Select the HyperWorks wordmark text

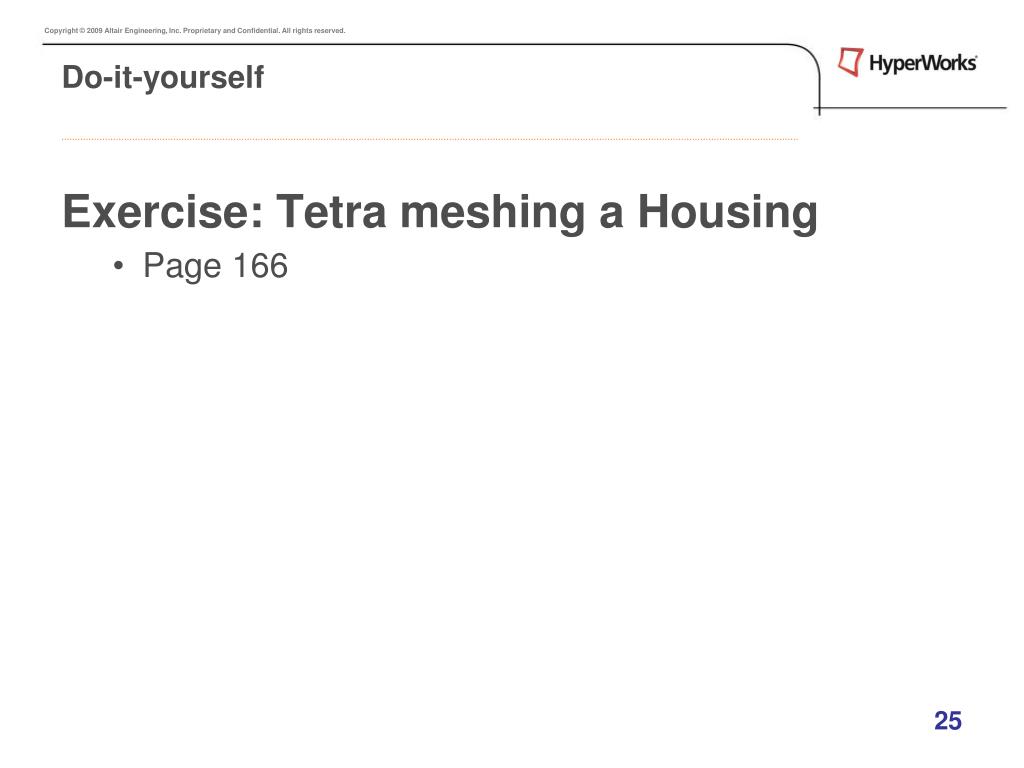tap(921, 63)
